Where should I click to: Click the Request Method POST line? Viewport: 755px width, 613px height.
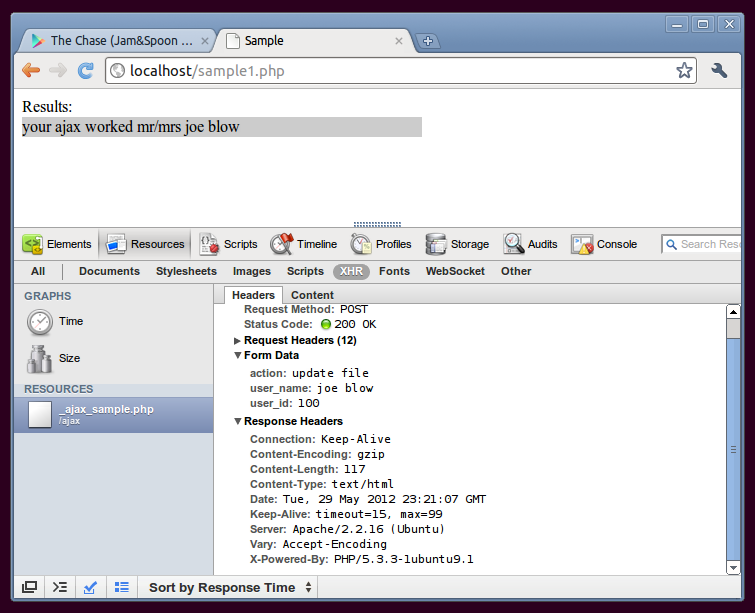click(x=306, y=309)
